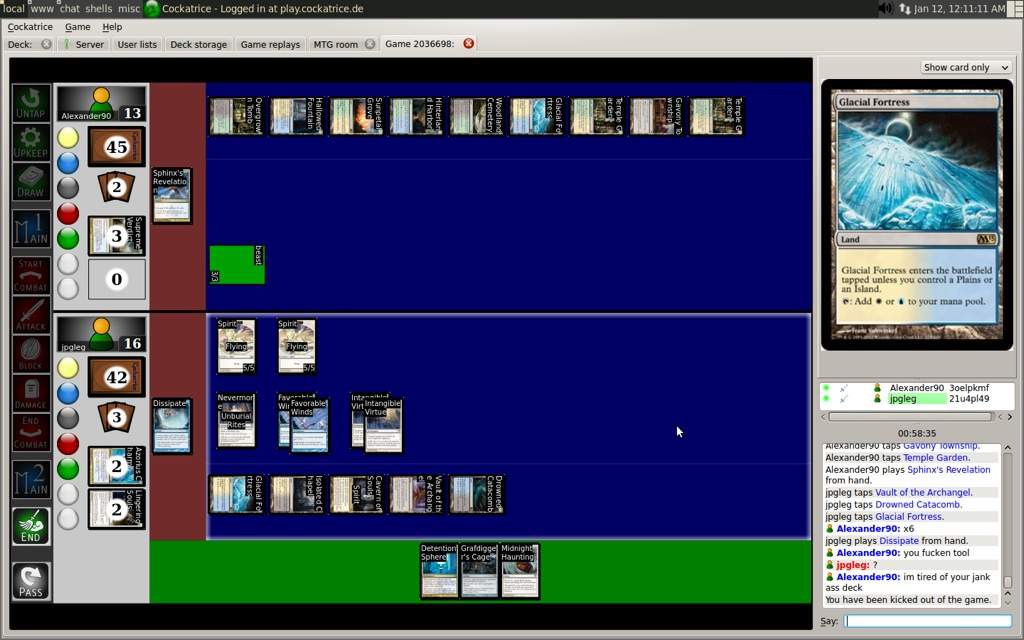Select the Upkeep phase icon
This screenshot has height=640, width=1024.
pyautogui.click(x=31, y=142)
